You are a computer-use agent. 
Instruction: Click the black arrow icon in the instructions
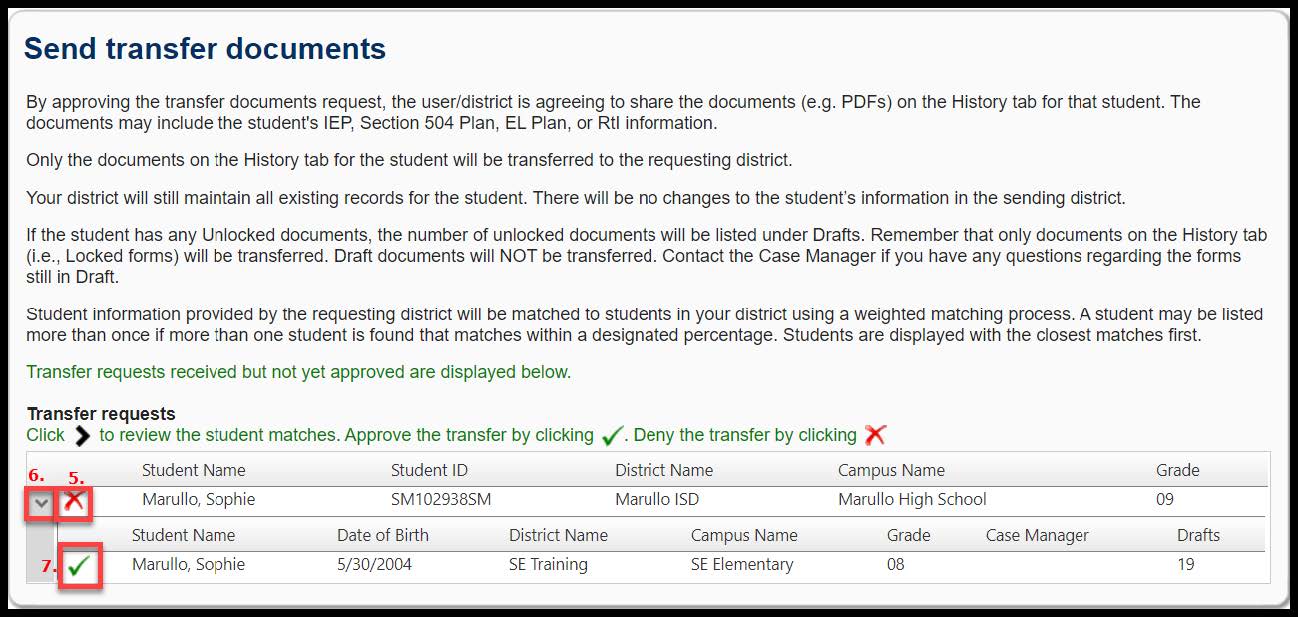click(82, 436)
